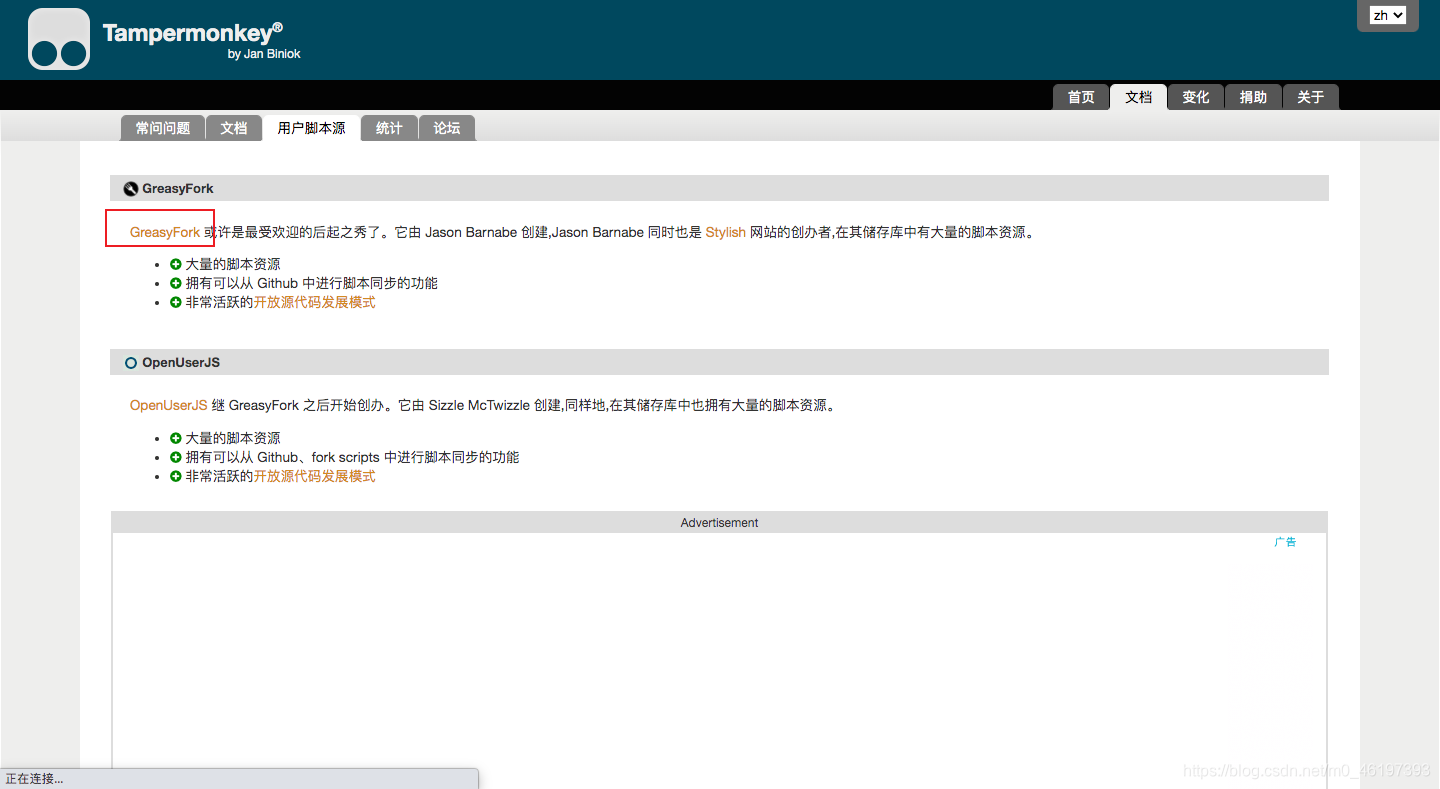
Task: Click green plus icon beside 'Github 中进行脚本同步'
Action: (176, 283)
